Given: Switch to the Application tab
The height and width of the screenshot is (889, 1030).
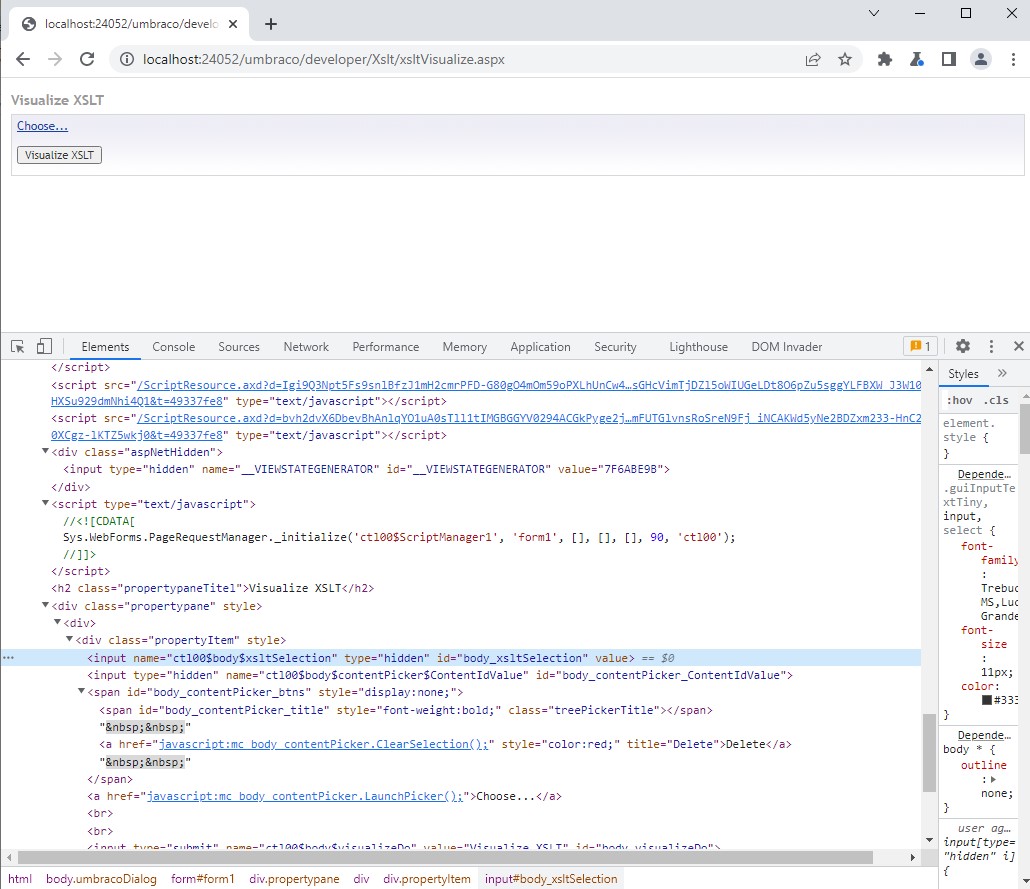Looking at the screenshot, I should pos(540,347).
